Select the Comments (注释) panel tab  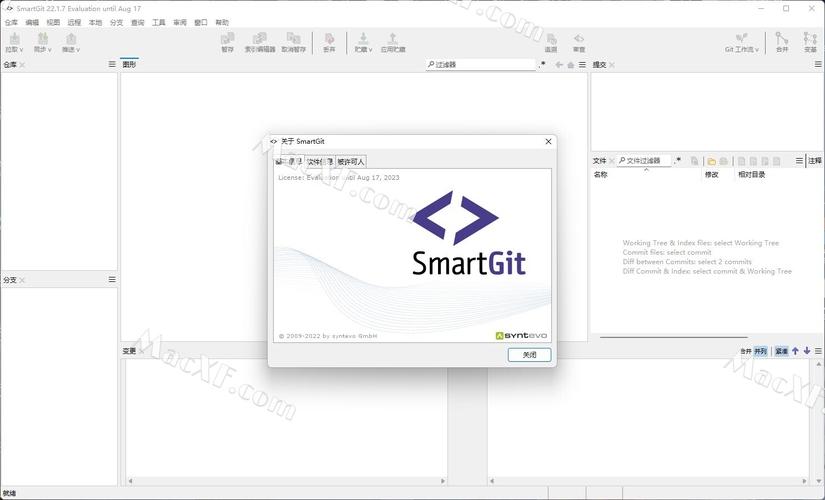pyautogui.click(x=815, y=161)
